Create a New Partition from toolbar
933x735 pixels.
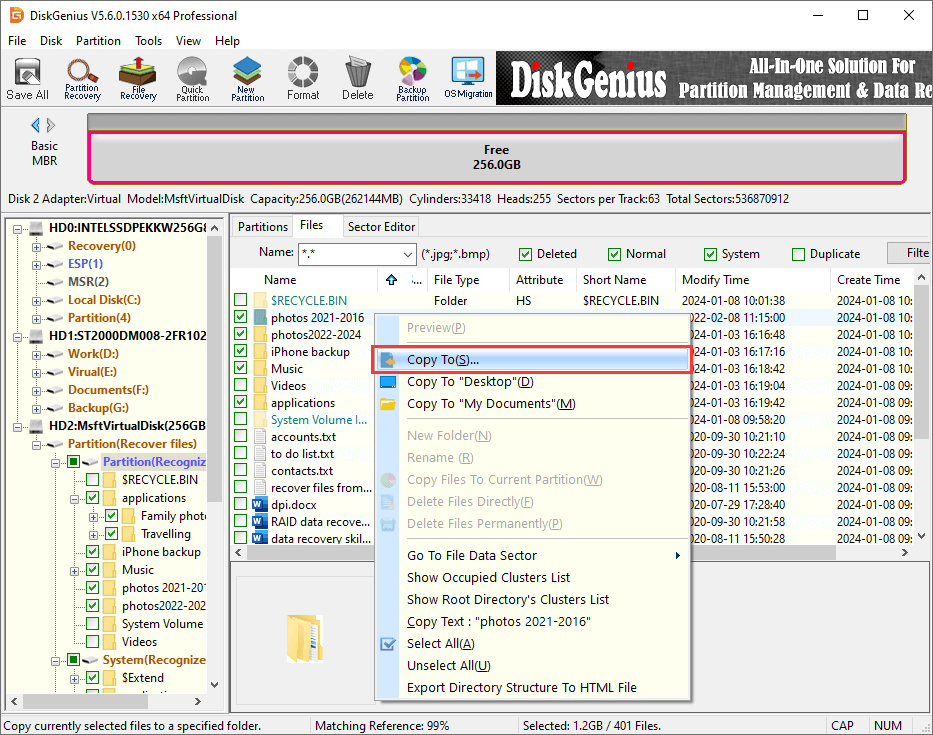tap(248, 79)
